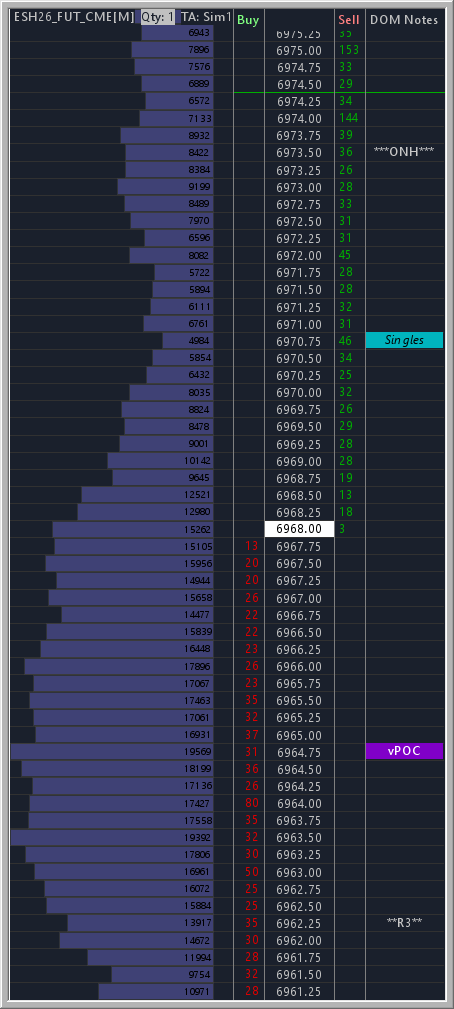Click the 7896 volume profile value

[x=199, y=50]
